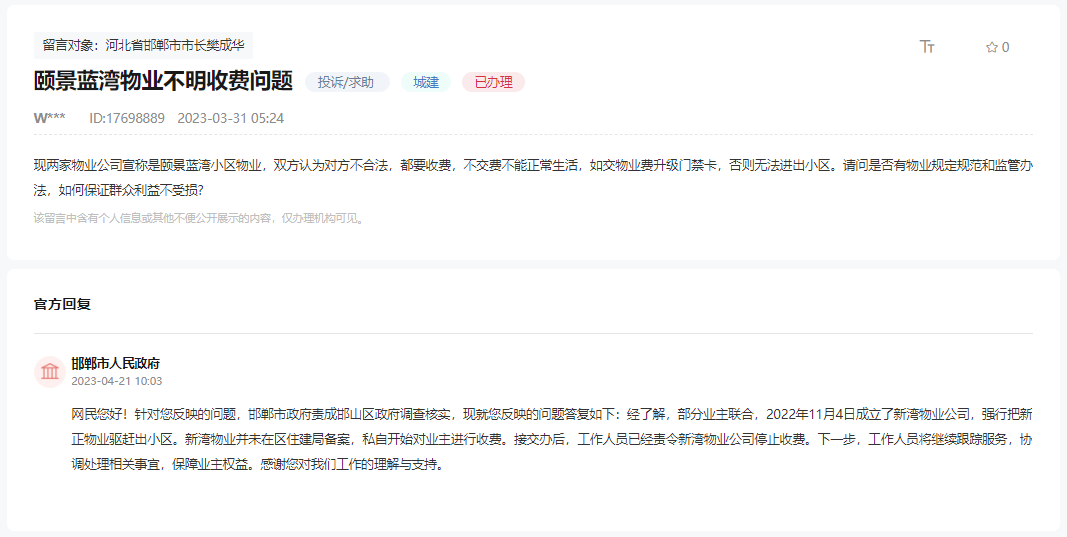Click responder name 邯郸市人民政府

[x=116, y=363]
